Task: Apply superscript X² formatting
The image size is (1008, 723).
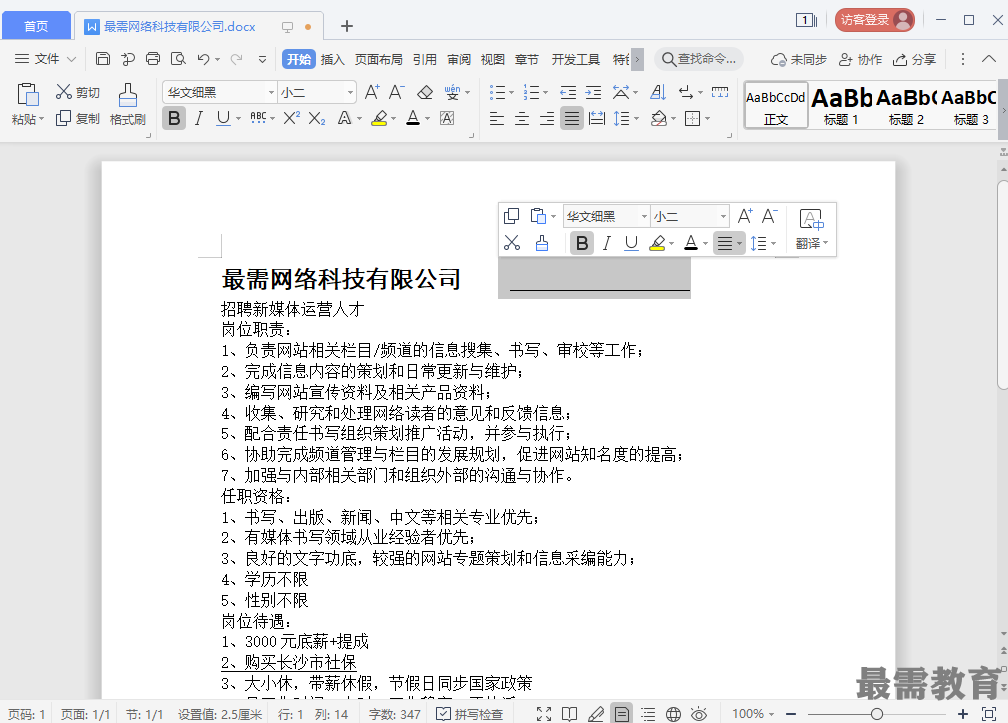Action: click(x=291, y=118)
